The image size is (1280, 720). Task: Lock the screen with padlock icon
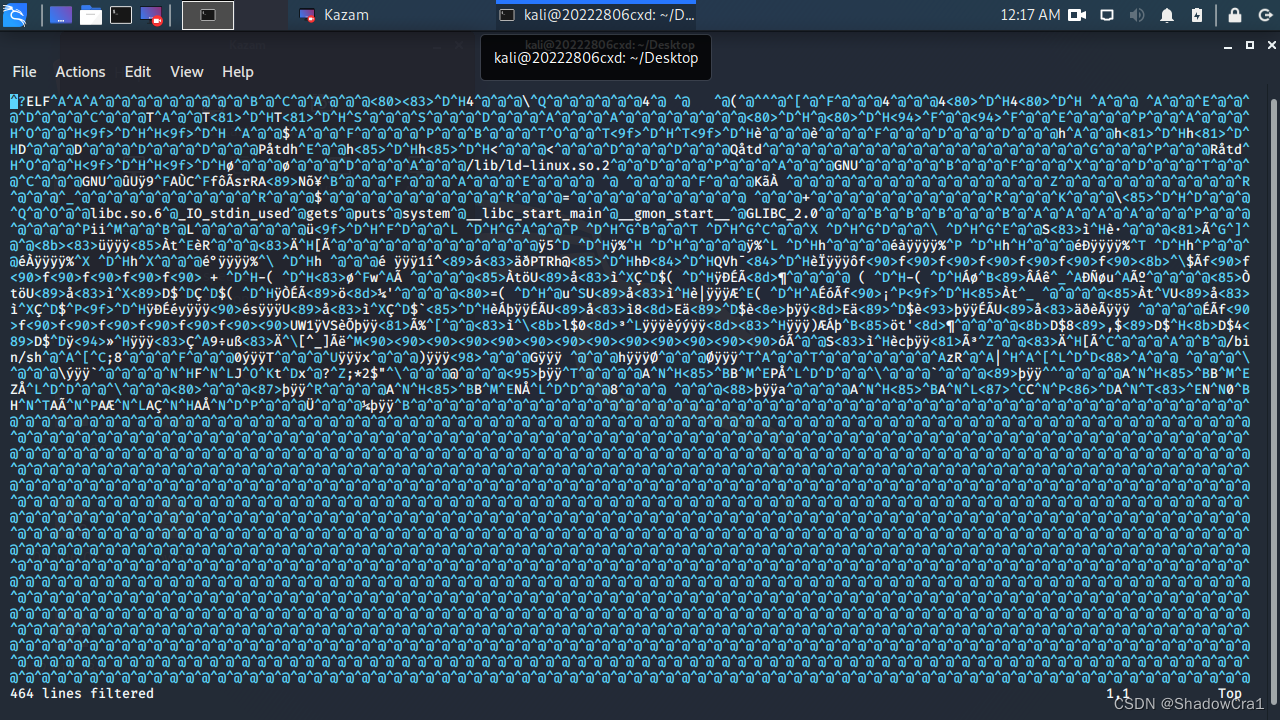coord(1235,15)
